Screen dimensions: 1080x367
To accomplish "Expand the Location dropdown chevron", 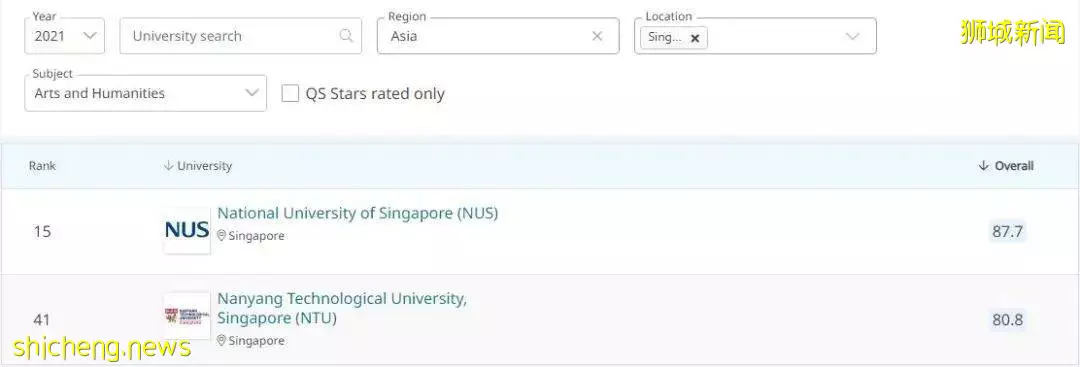I will coord(853,36).
